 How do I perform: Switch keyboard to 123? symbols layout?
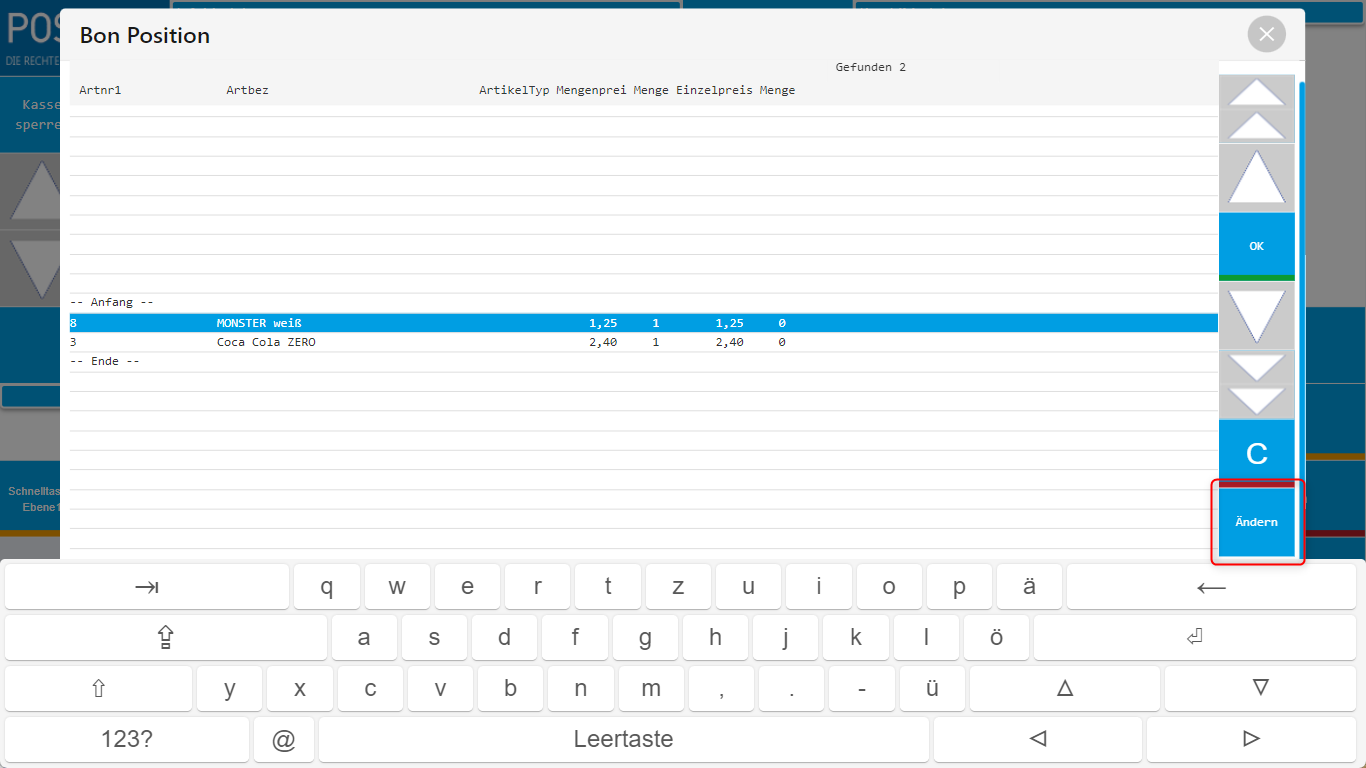coord(127,739)
